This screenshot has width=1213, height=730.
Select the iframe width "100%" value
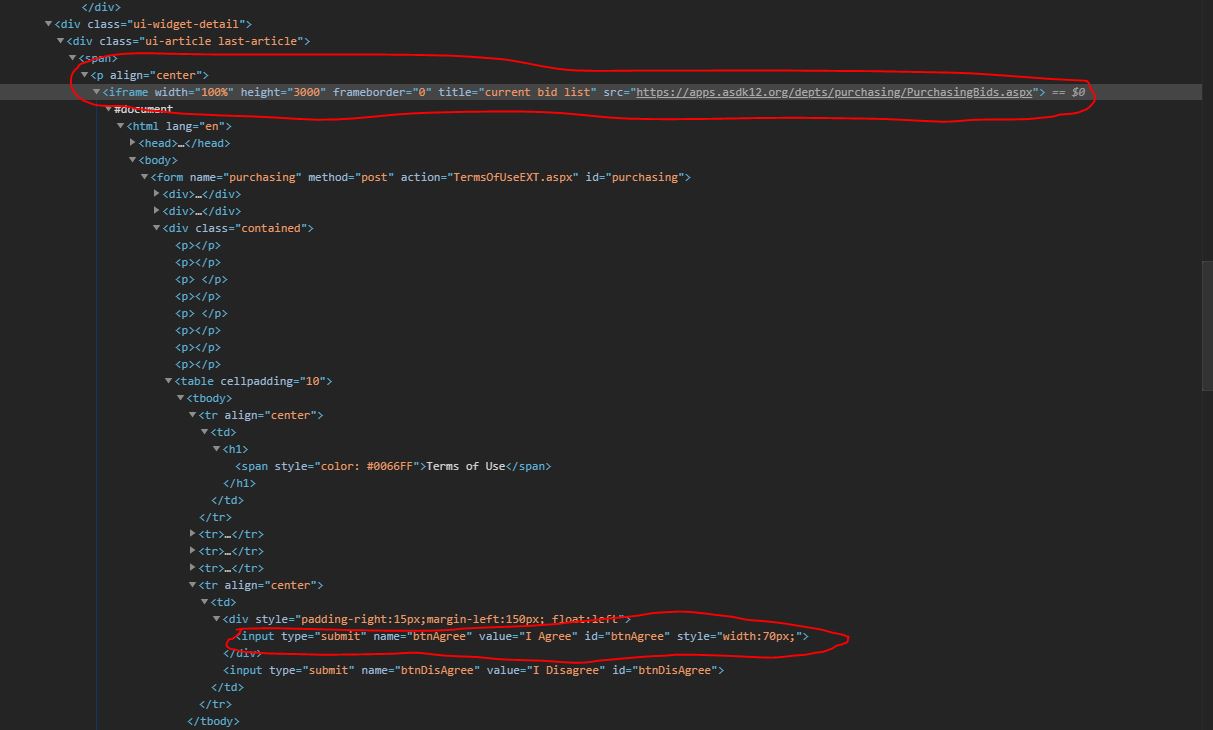pos(214,92)
